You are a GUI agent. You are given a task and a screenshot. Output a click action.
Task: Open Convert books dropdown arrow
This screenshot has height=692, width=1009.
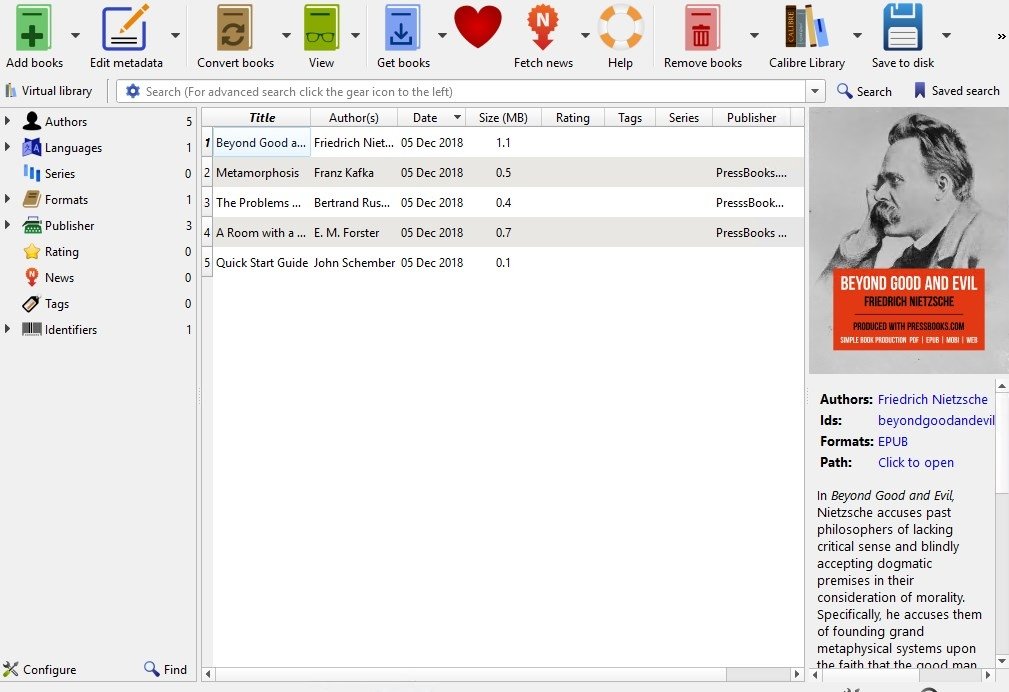[286, 35]
